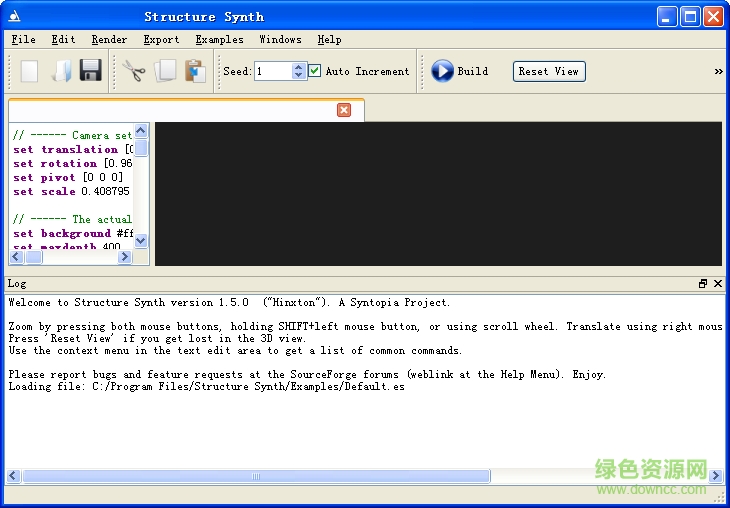Click the New file toolbar icon
This screenshot has height=508, width=730.
click(30, 71)
